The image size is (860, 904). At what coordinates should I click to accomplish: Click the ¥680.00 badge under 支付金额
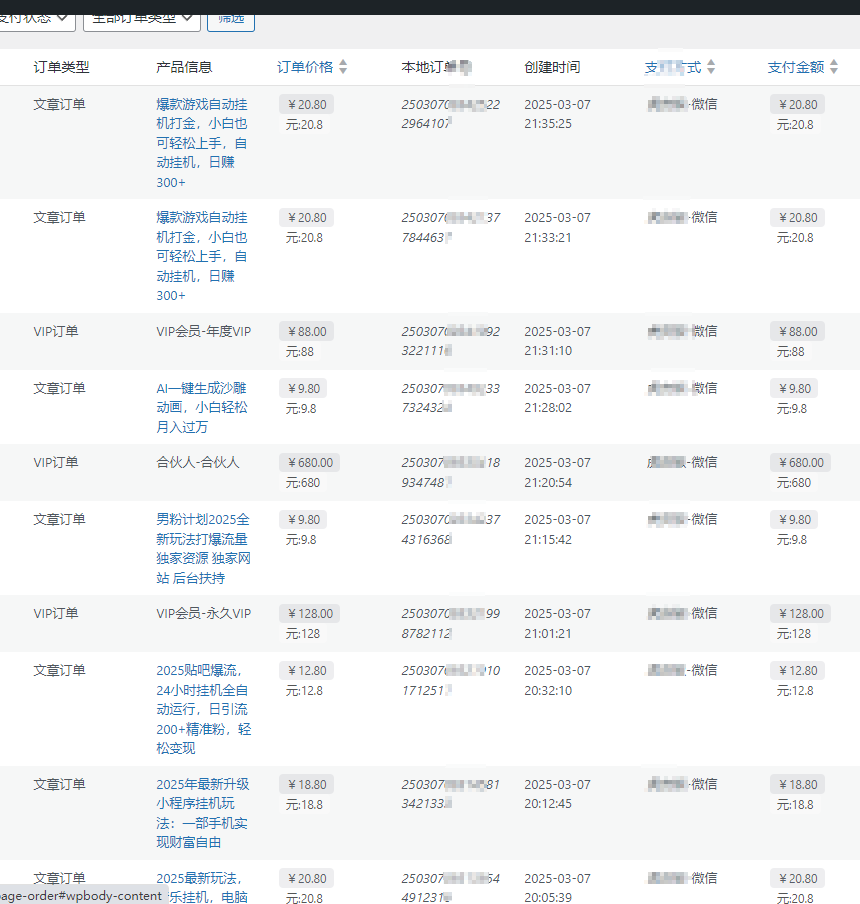(801, 462)
